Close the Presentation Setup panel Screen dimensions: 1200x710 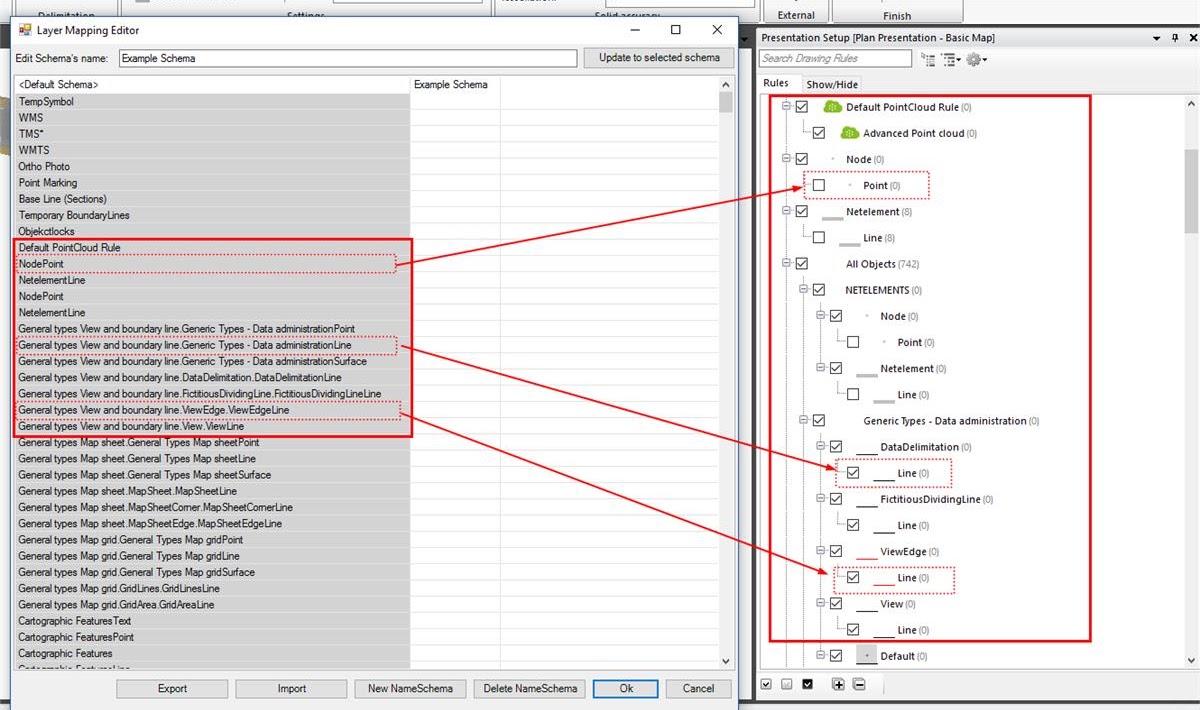click(x=1191, y=38)
